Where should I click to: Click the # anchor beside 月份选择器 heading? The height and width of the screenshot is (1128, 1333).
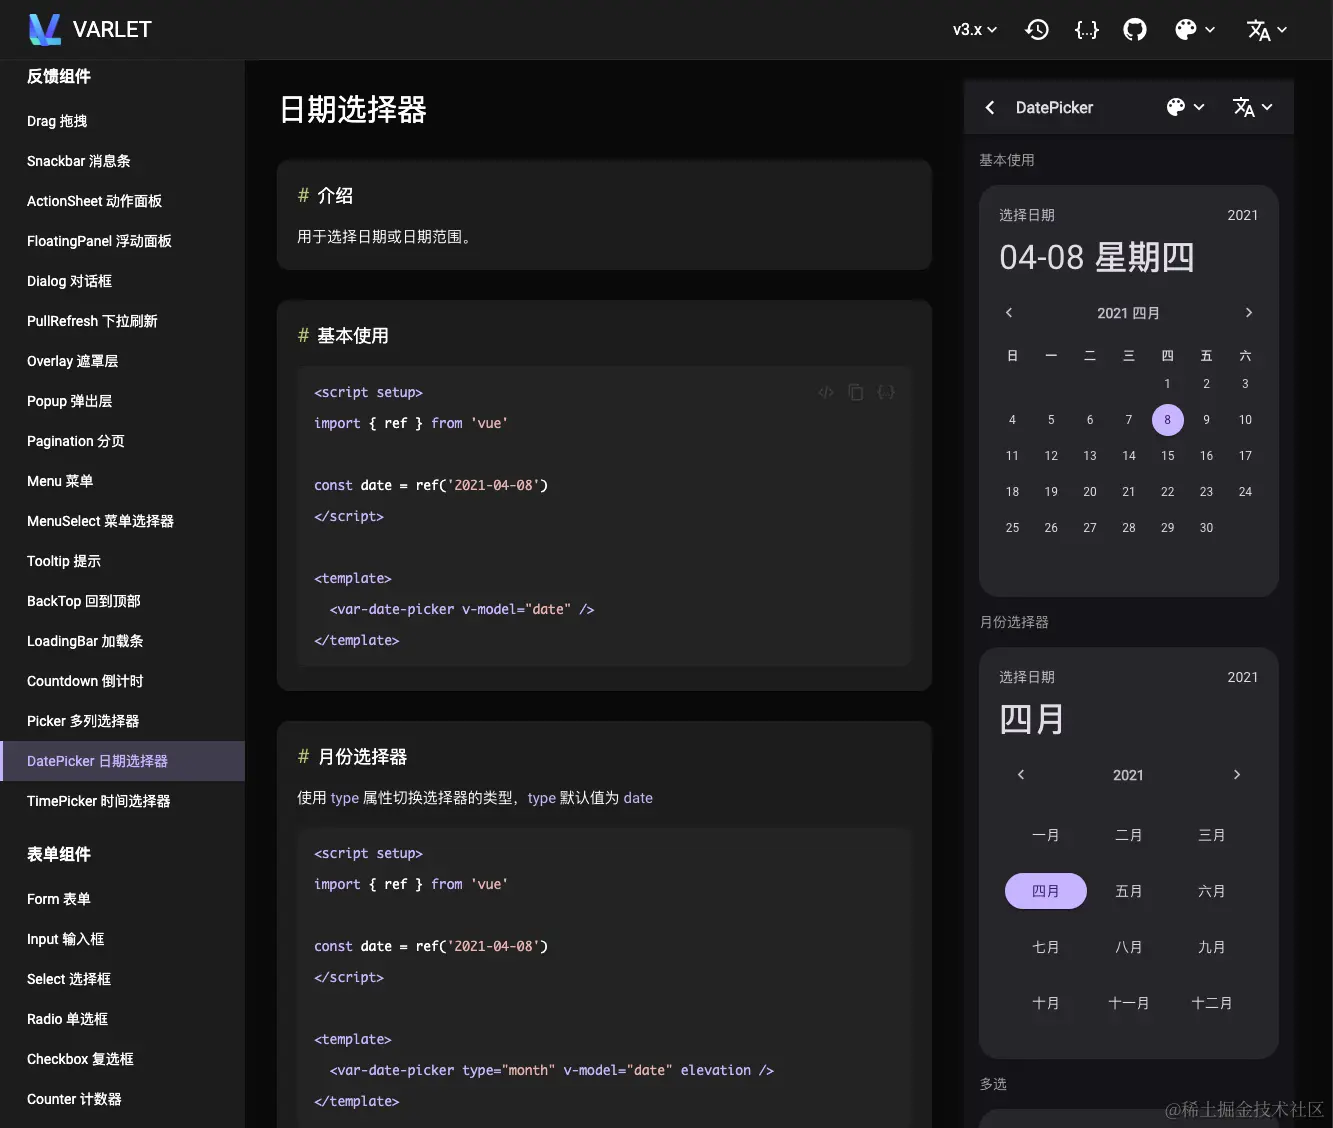click(x=303, y=757)
